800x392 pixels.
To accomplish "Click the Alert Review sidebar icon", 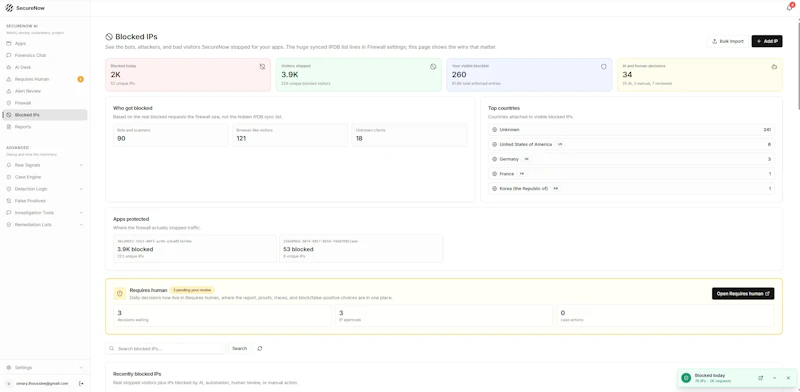I will click(9, 91).
